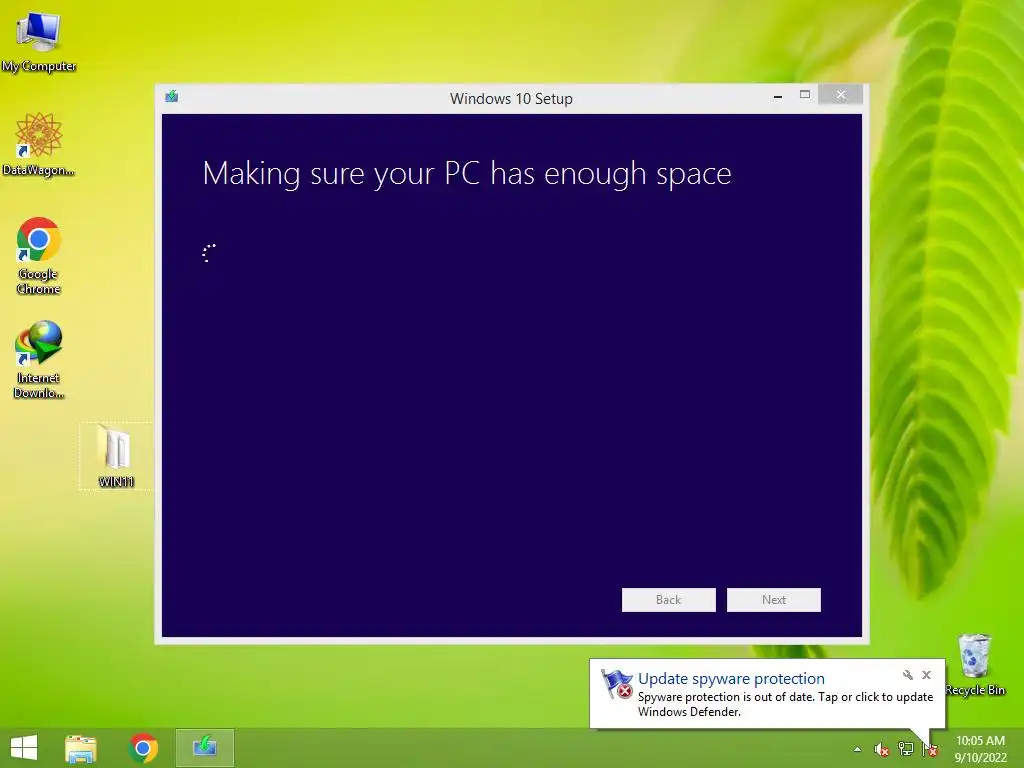1024x768 pixels.
Task: Minimize the Windows 10 Setup window
Action: (777, 96)
